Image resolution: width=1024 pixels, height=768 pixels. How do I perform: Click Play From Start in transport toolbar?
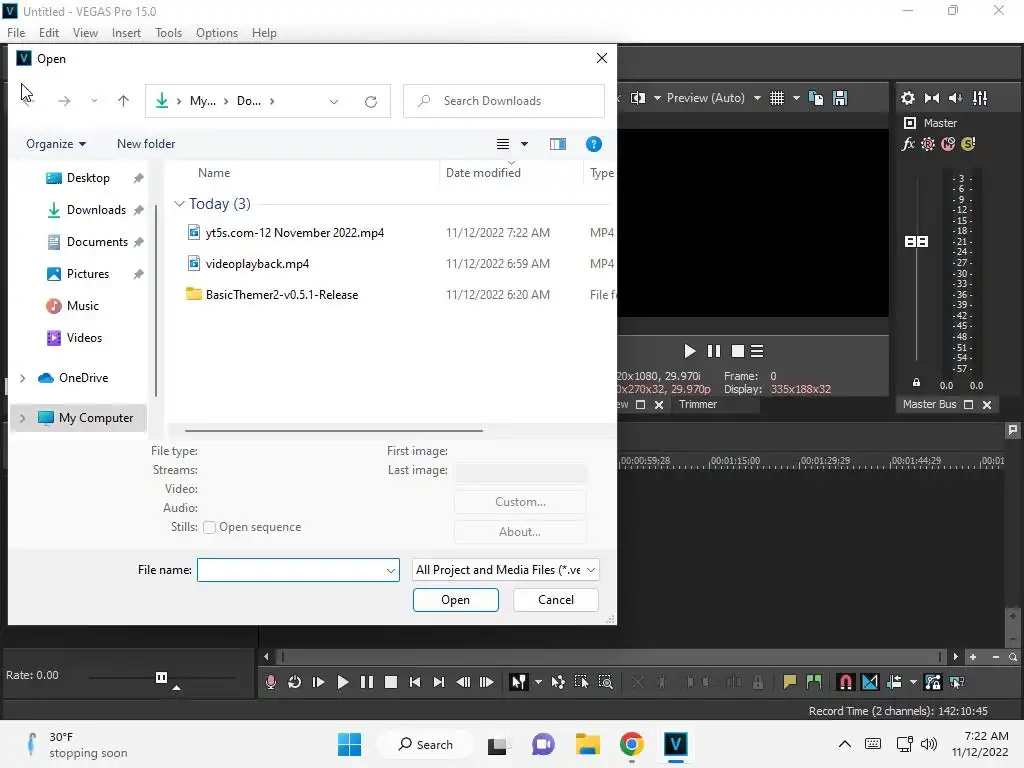[319, 682]
